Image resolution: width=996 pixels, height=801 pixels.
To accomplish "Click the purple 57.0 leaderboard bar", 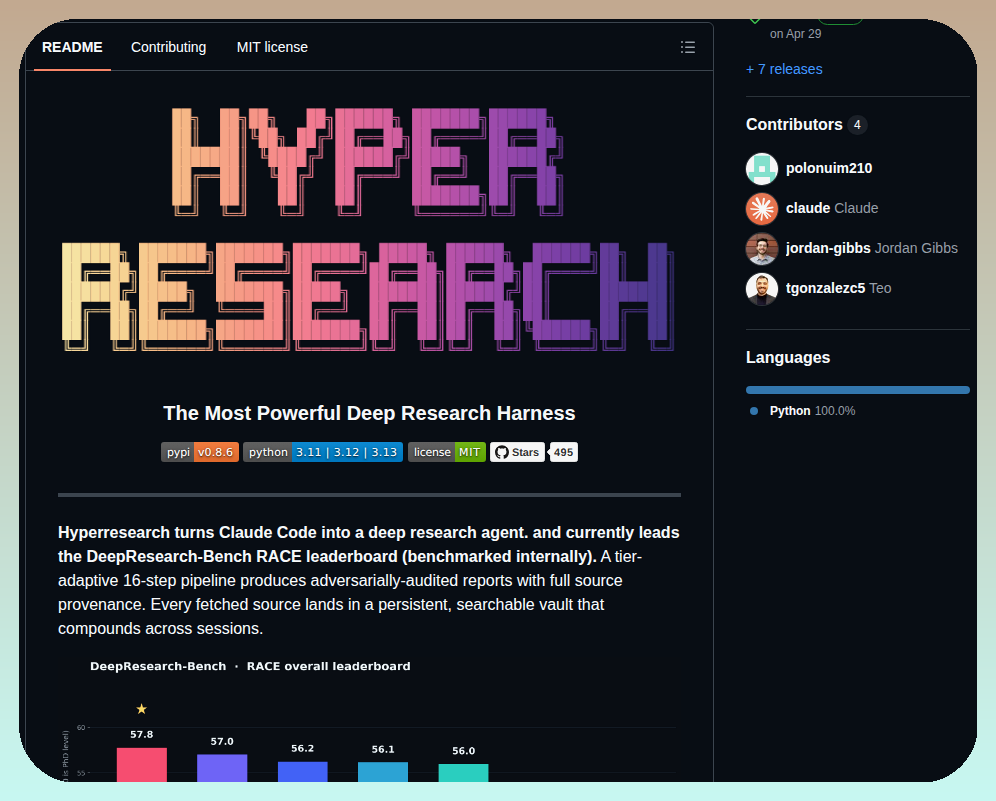I will point(222,768).
